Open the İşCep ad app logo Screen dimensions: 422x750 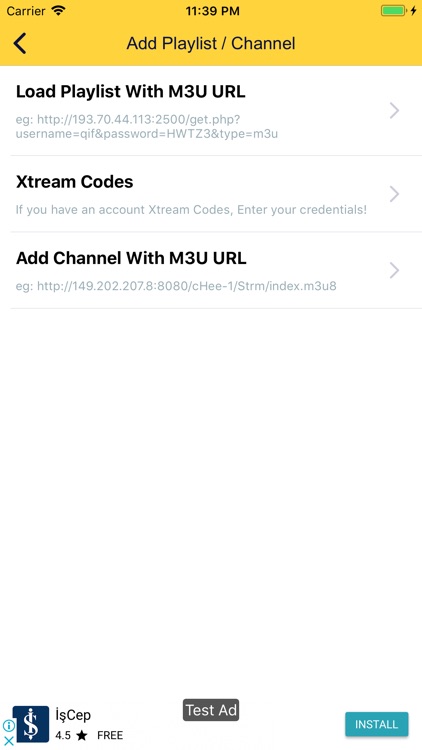[x=31, y=724]
